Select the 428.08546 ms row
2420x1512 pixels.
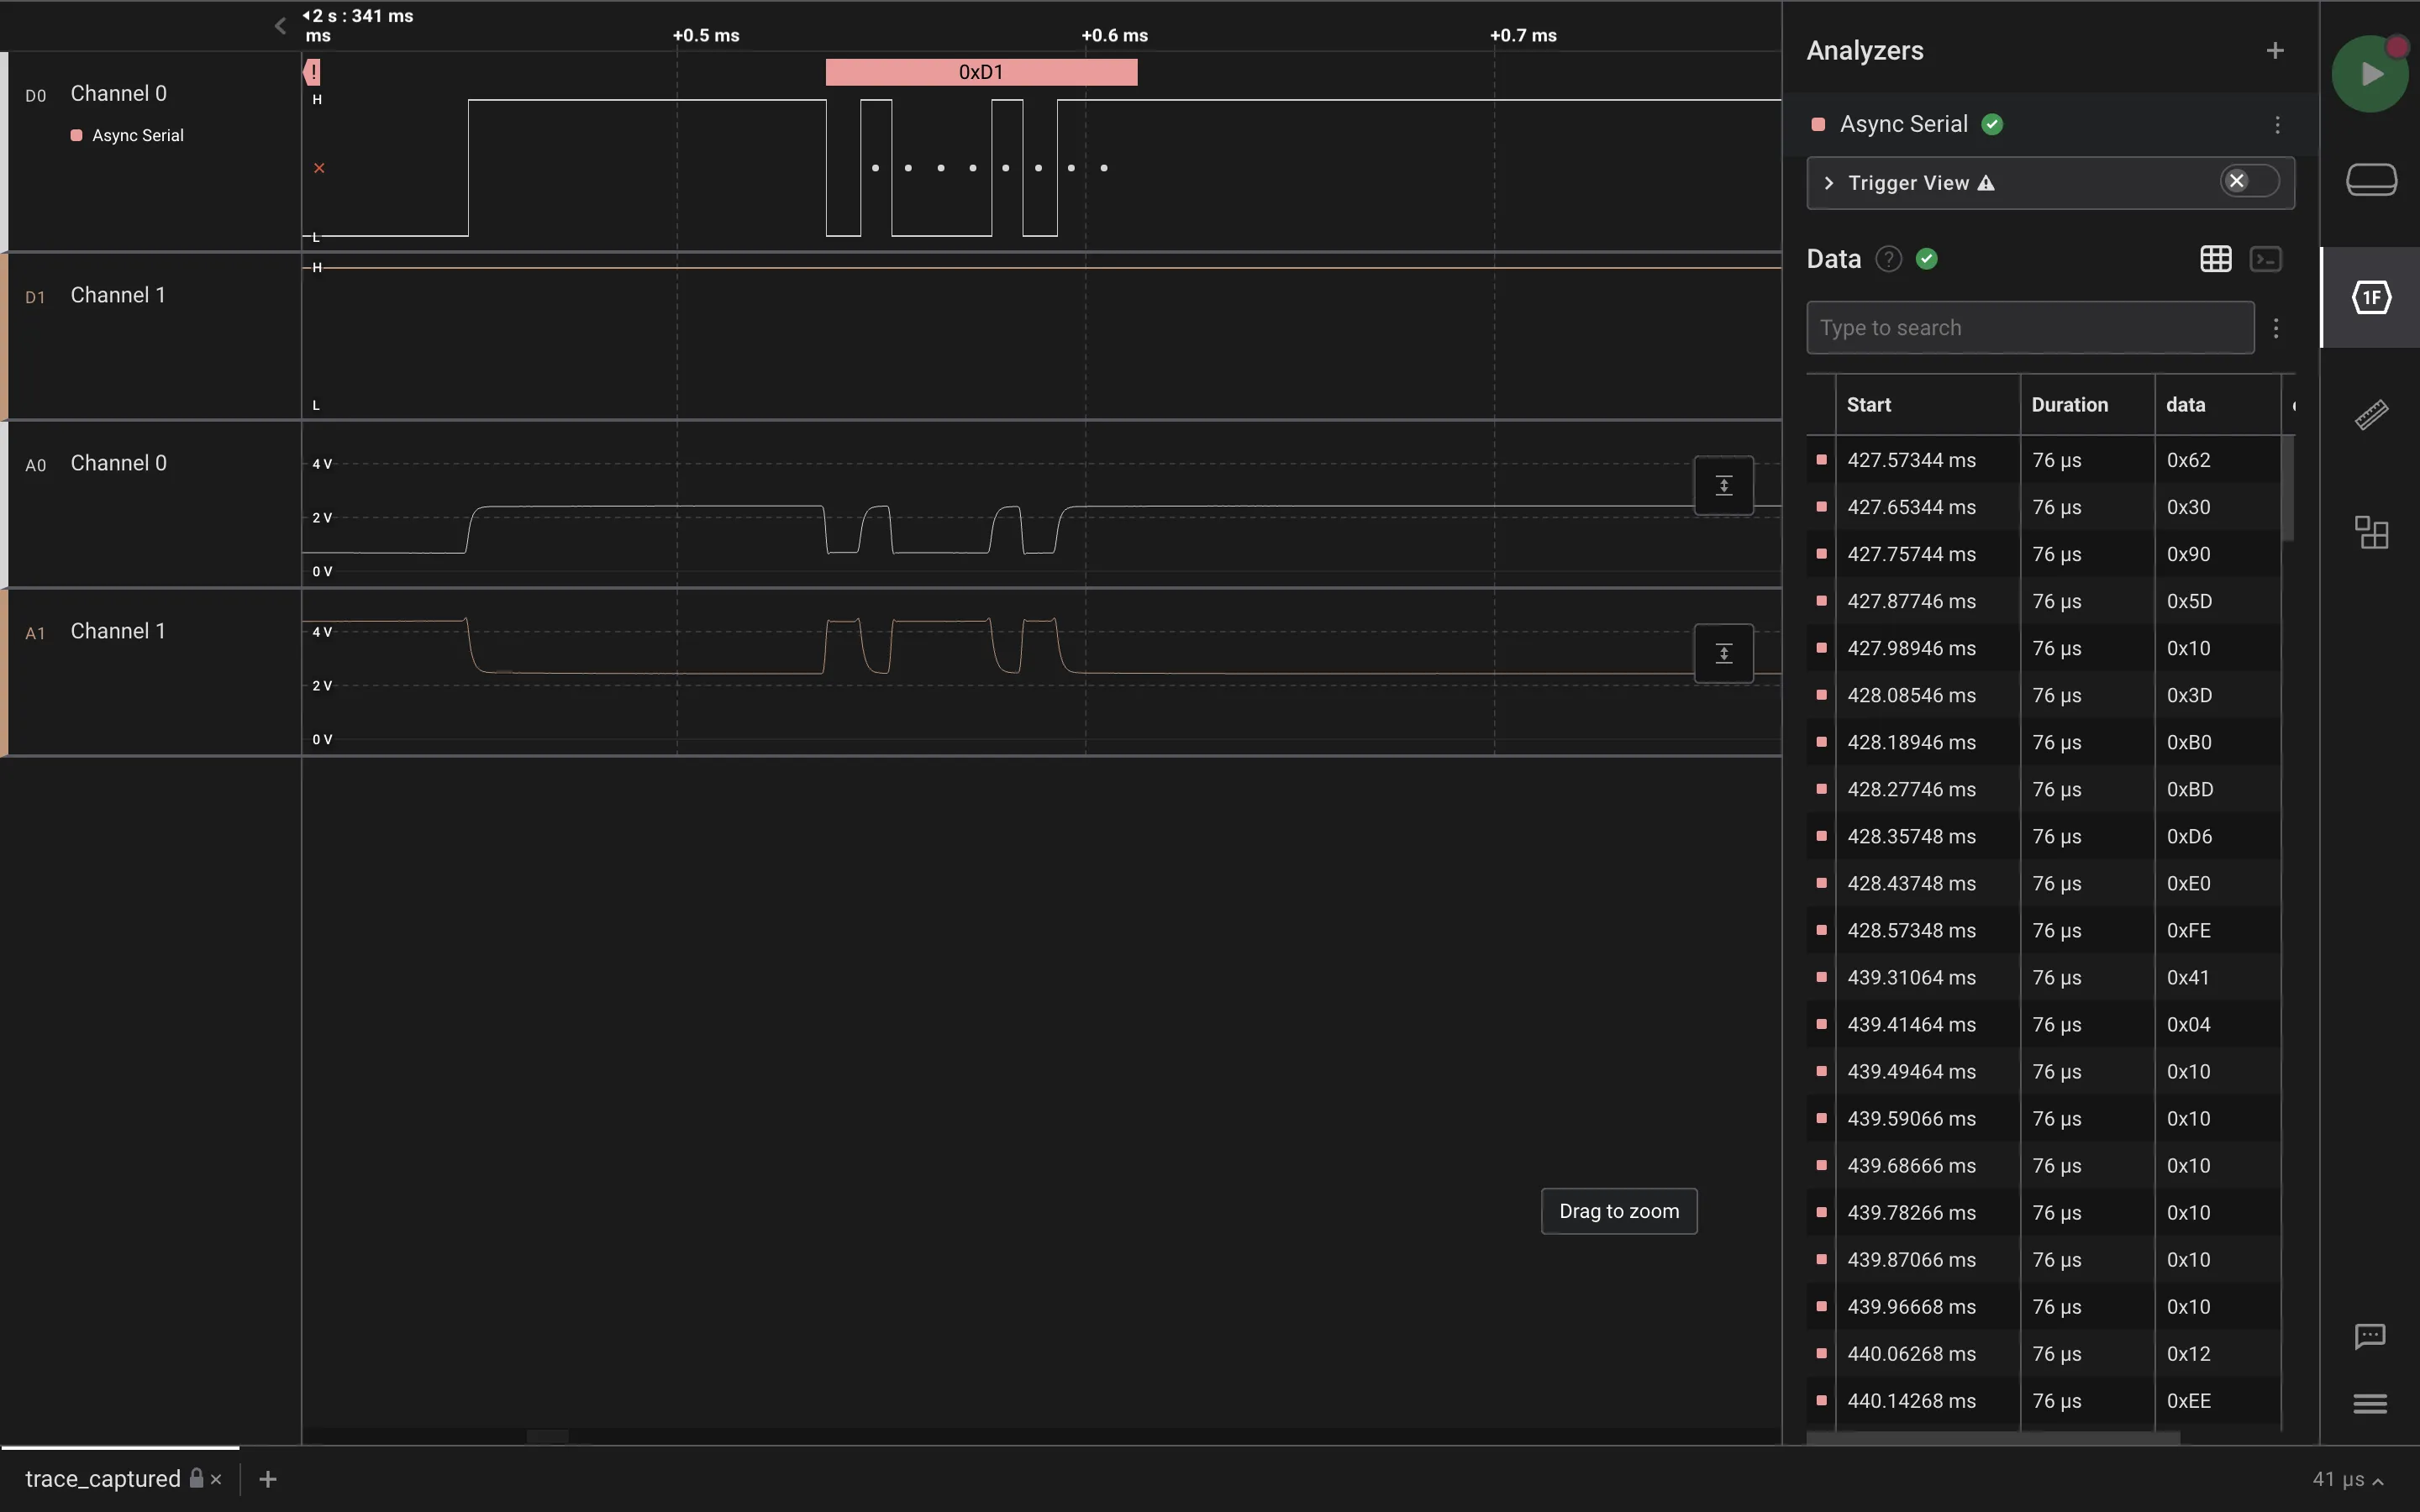pyautogui.click(x=2044, y=695)
